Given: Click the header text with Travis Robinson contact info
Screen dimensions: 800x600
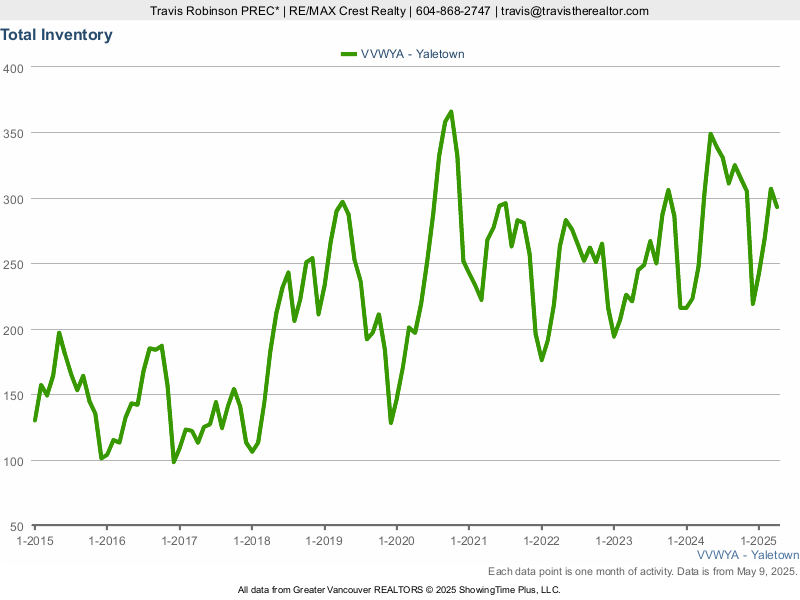Looking at the screenshot, I should pos(399,11).
